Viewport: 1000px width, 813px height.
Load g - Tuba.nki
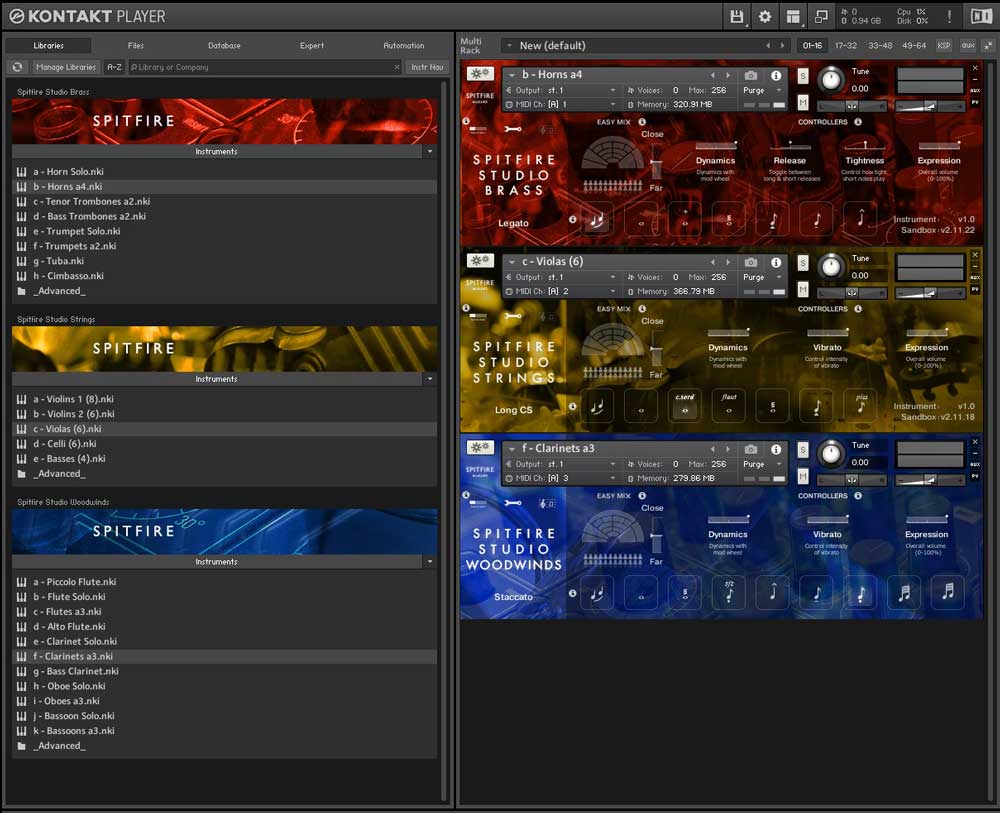pyautogui.click(x=224, y=261)
